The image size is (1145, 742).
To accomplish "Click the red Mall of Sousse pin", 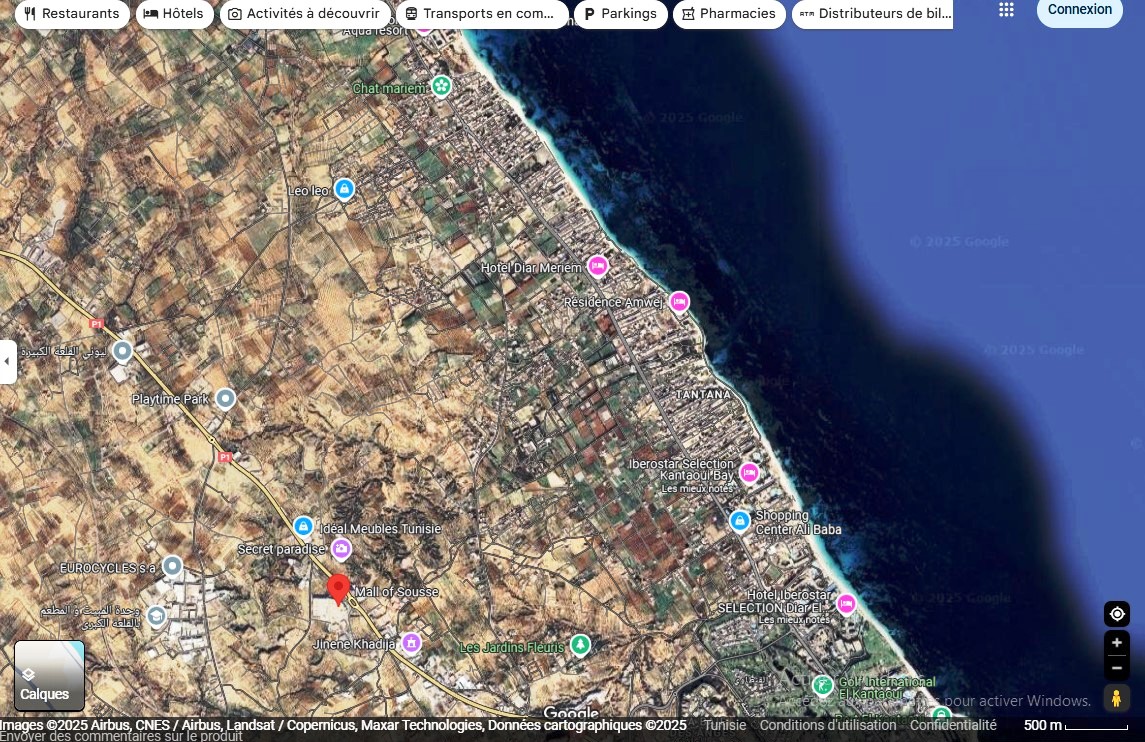I will click(339, 588).
